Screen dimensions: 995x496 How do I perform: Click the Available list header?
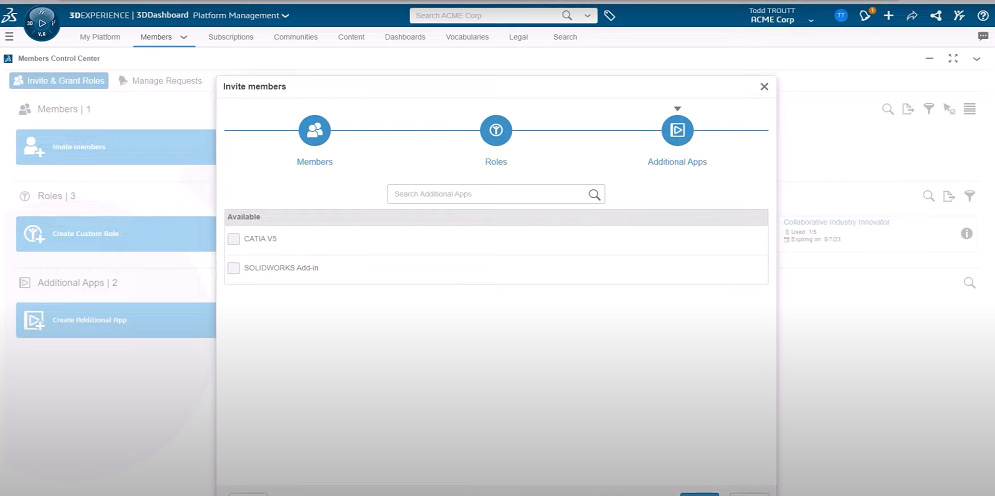pos(496,217)
